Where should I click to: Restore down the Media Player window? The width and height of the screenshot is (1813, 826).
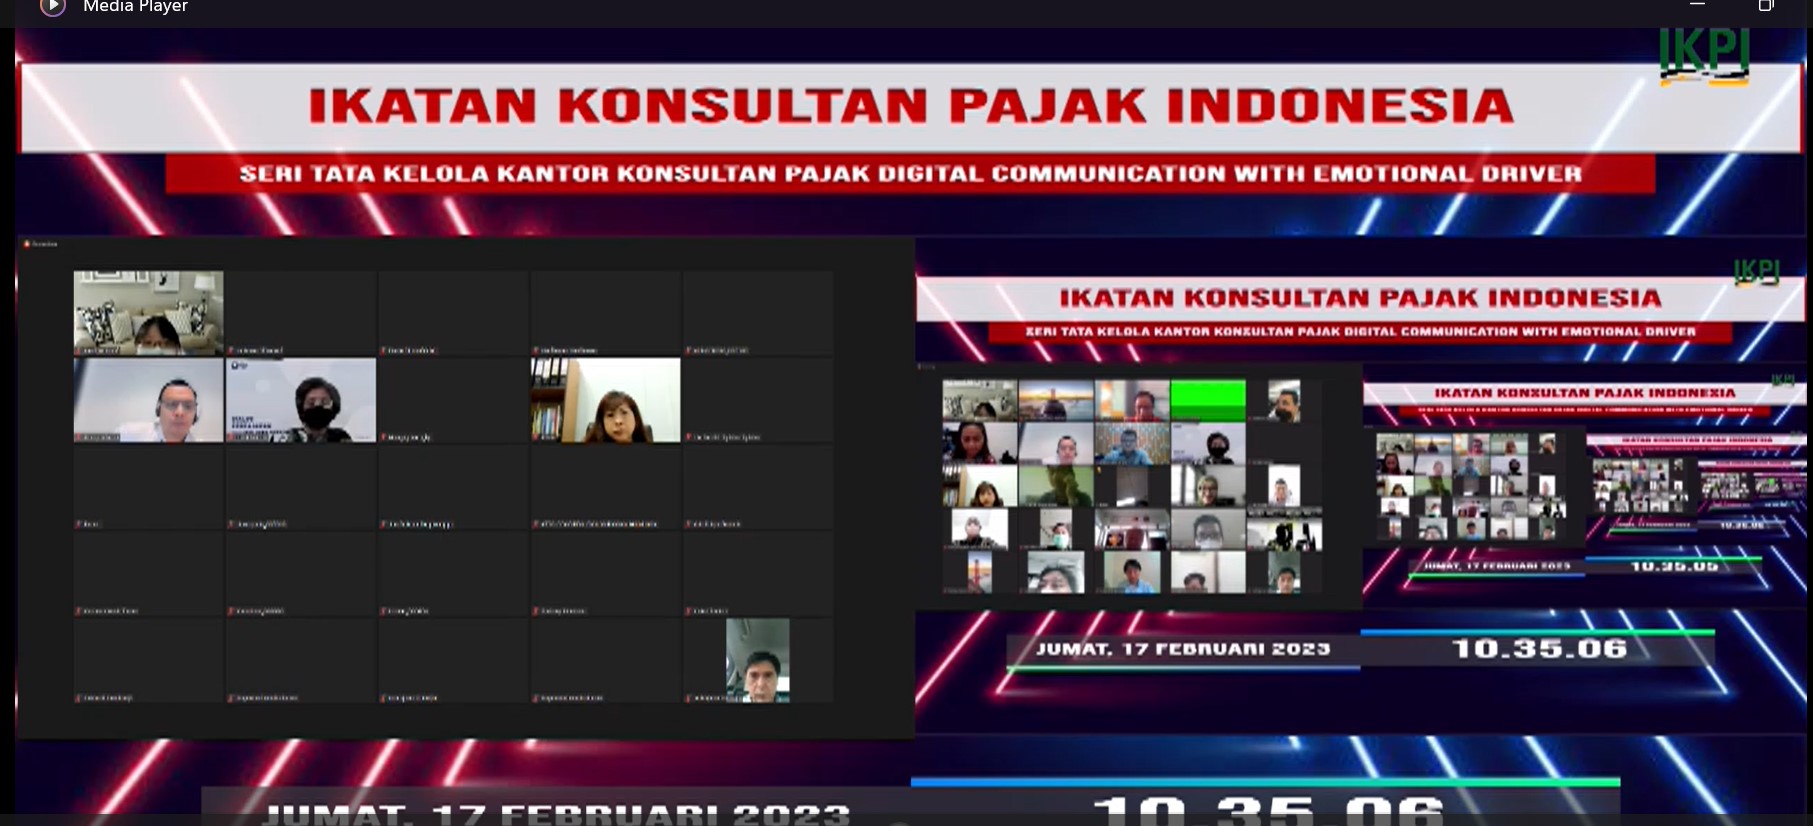1766,6
